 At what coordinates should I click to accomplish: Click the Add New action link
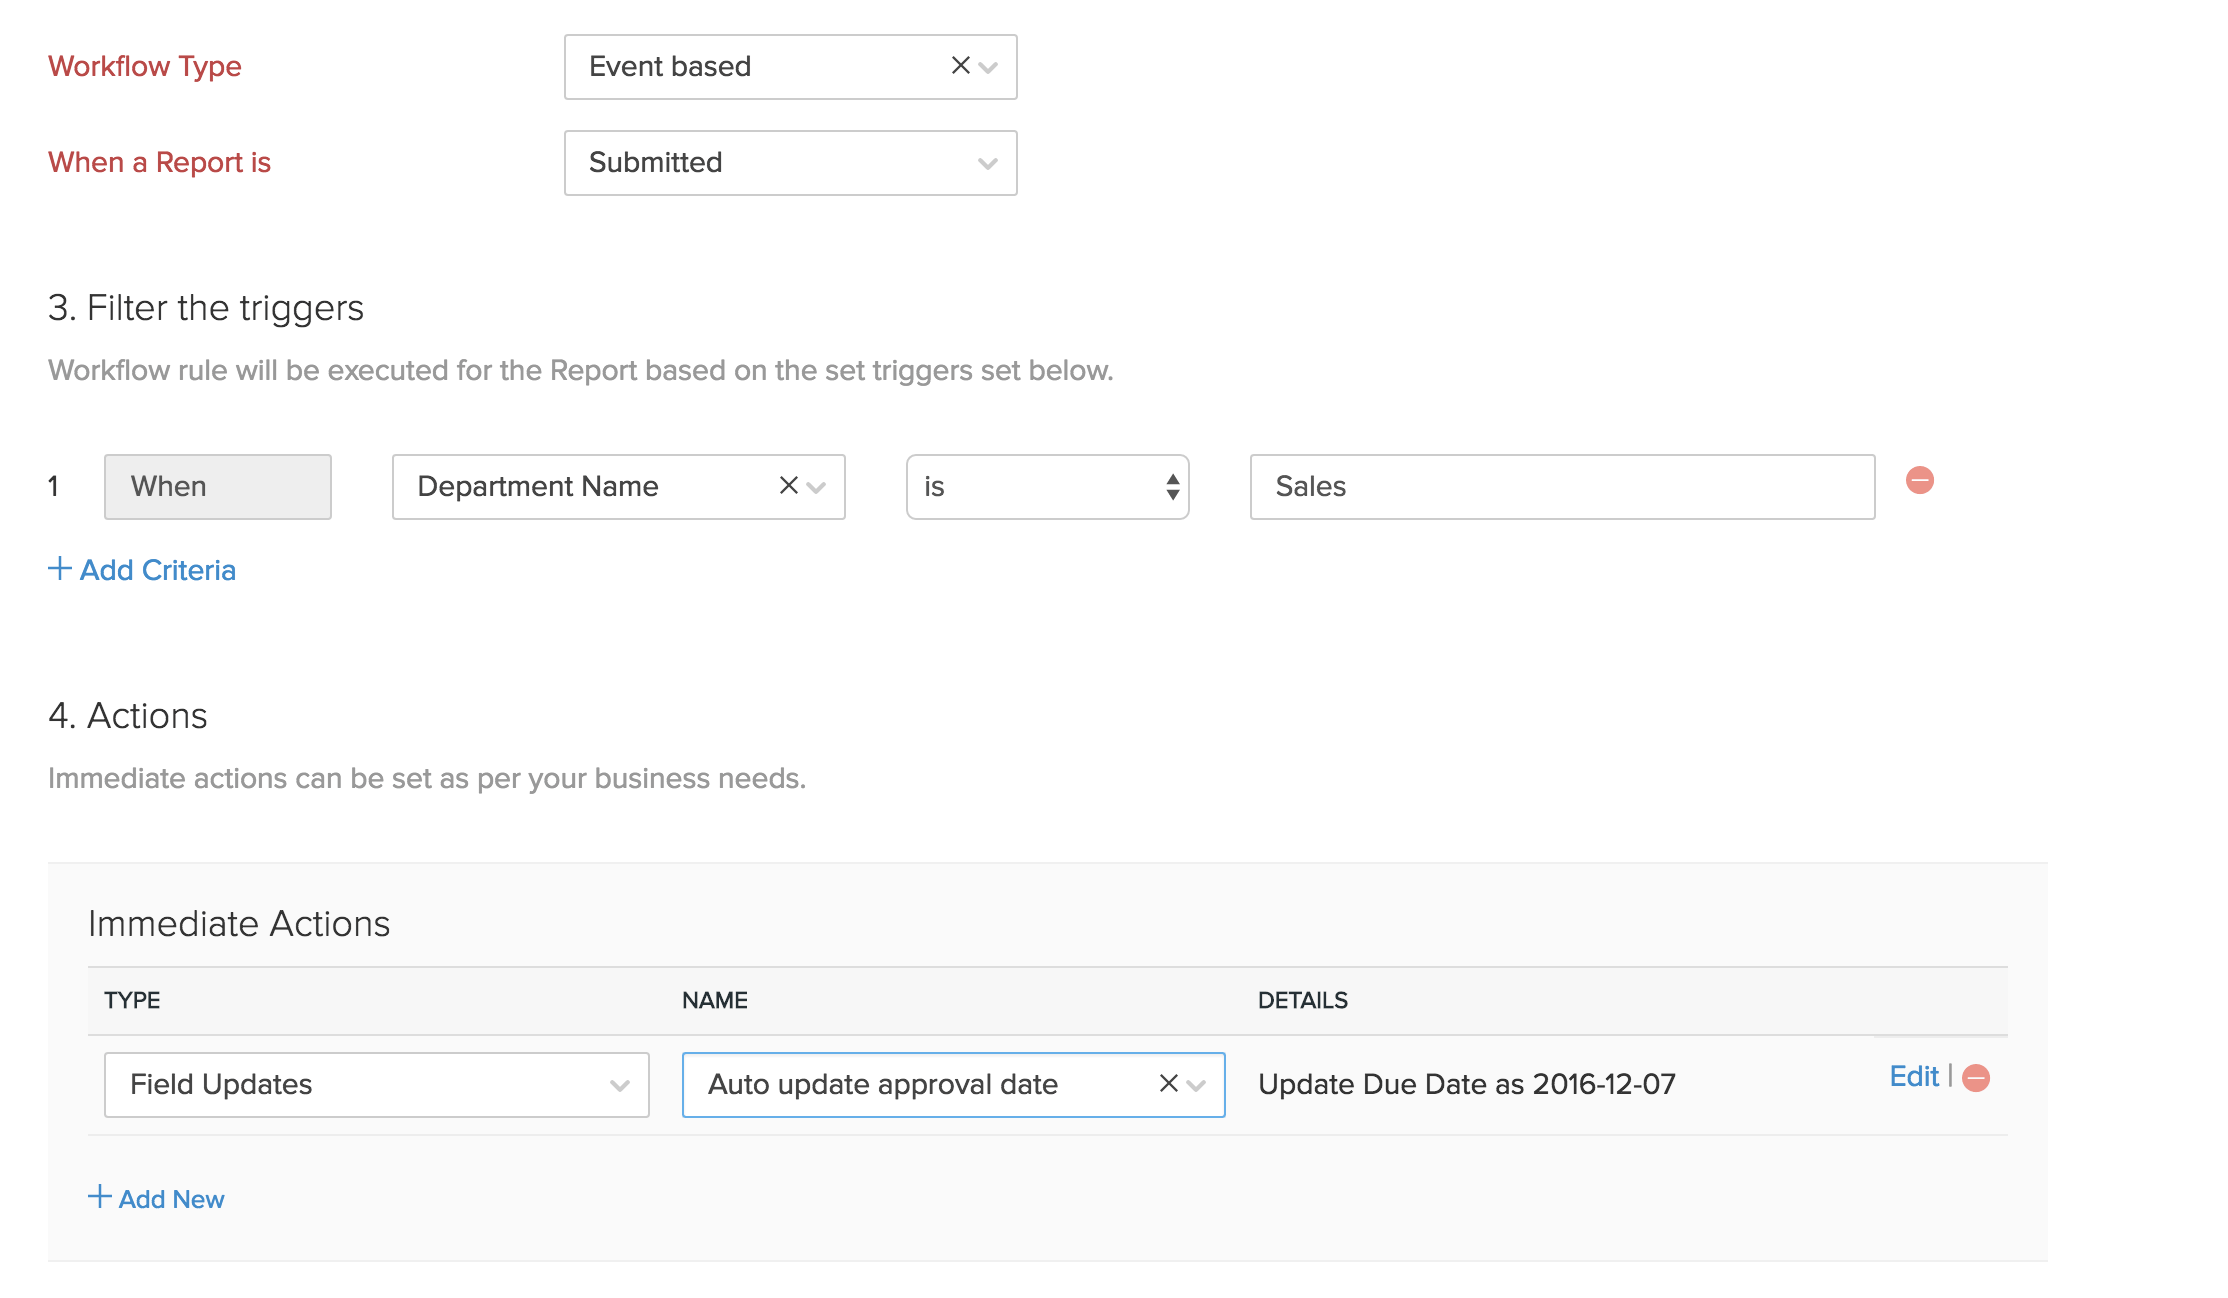[x=171, y=1199]
